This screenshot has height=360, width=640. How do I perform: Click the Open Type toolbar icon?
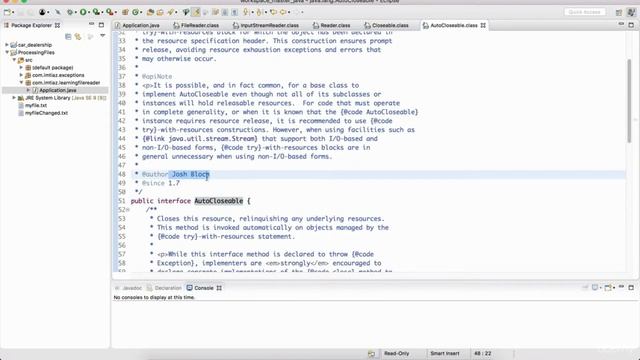[150, 12]
